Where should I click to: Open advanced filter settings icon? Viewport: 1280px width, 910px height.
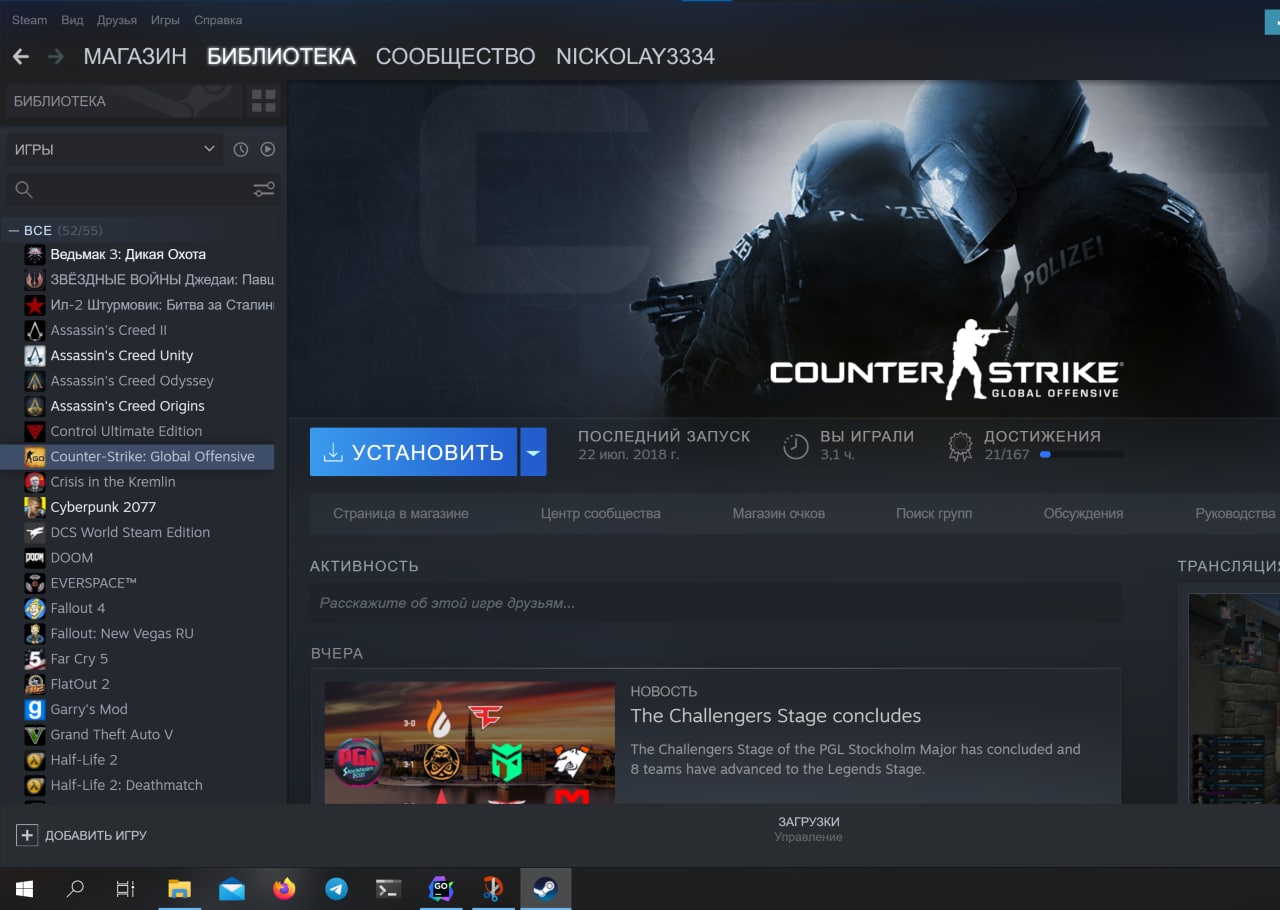[x=264, y=189]
